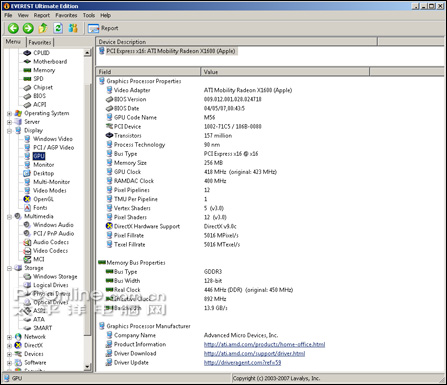Select CPUID in the tree
The image size is (447, 385).
click(41, 53)
